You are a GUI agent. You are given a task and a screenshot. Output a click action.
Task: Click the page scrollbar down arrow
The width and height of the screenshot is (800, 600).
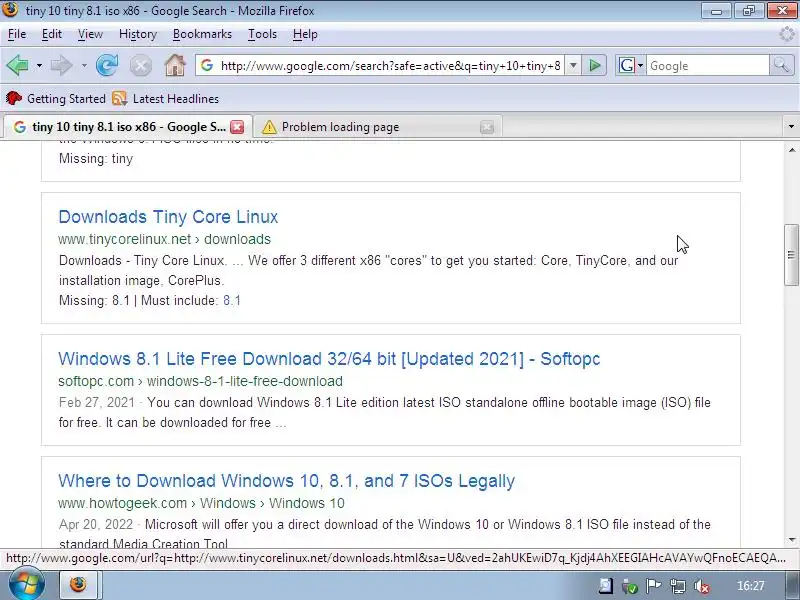791,540
